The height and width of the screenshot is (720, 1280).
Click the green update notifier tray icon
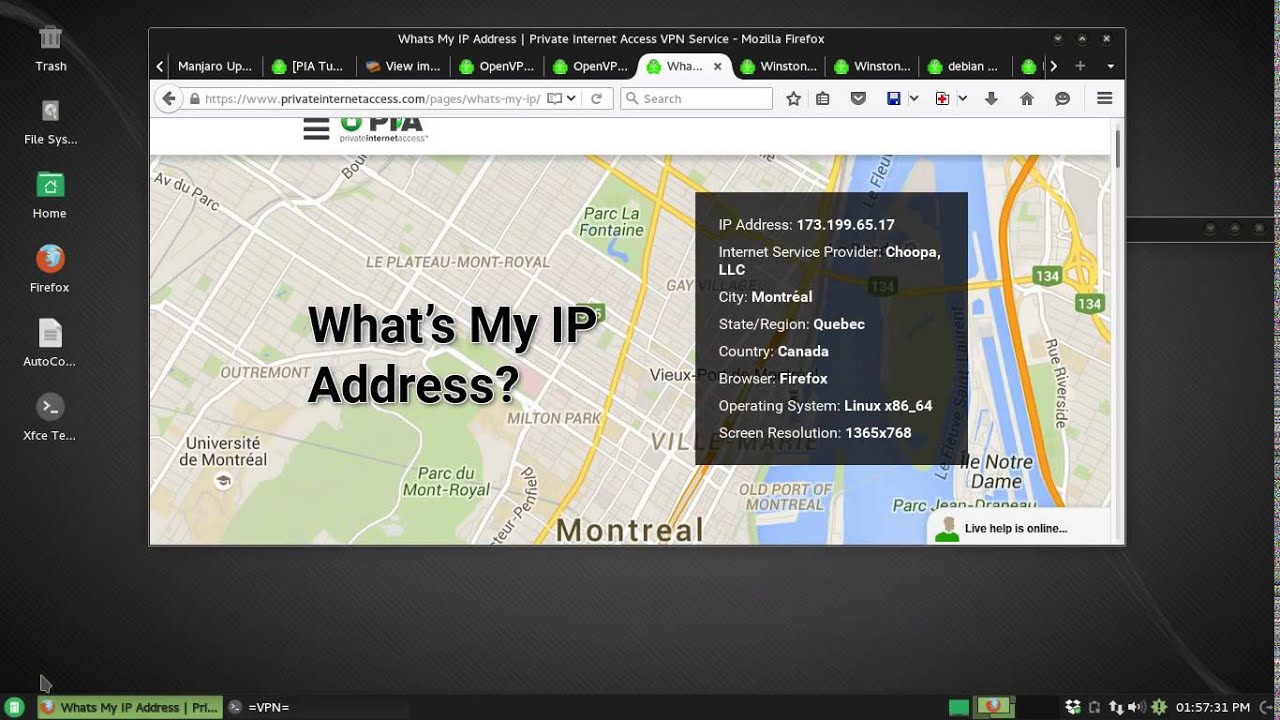click(1159, 707)
